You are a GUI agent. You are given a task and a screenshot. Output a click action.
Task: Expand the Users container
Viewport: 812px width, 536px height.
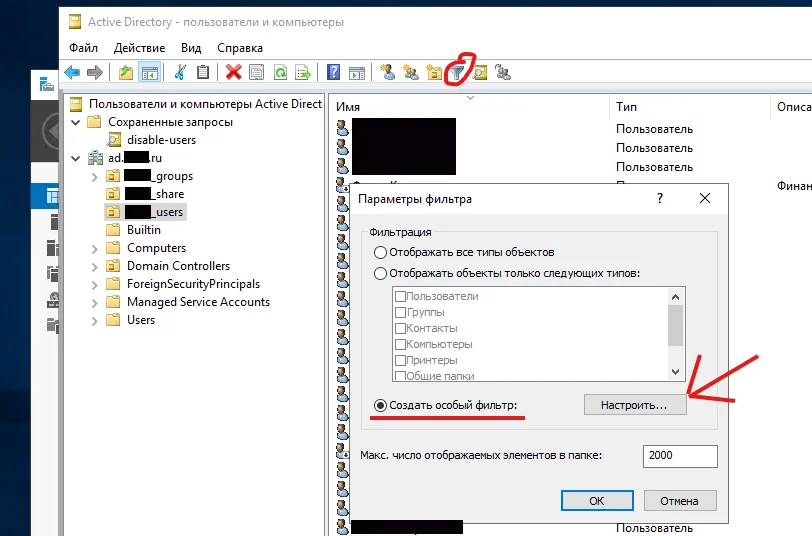(94, 321)
